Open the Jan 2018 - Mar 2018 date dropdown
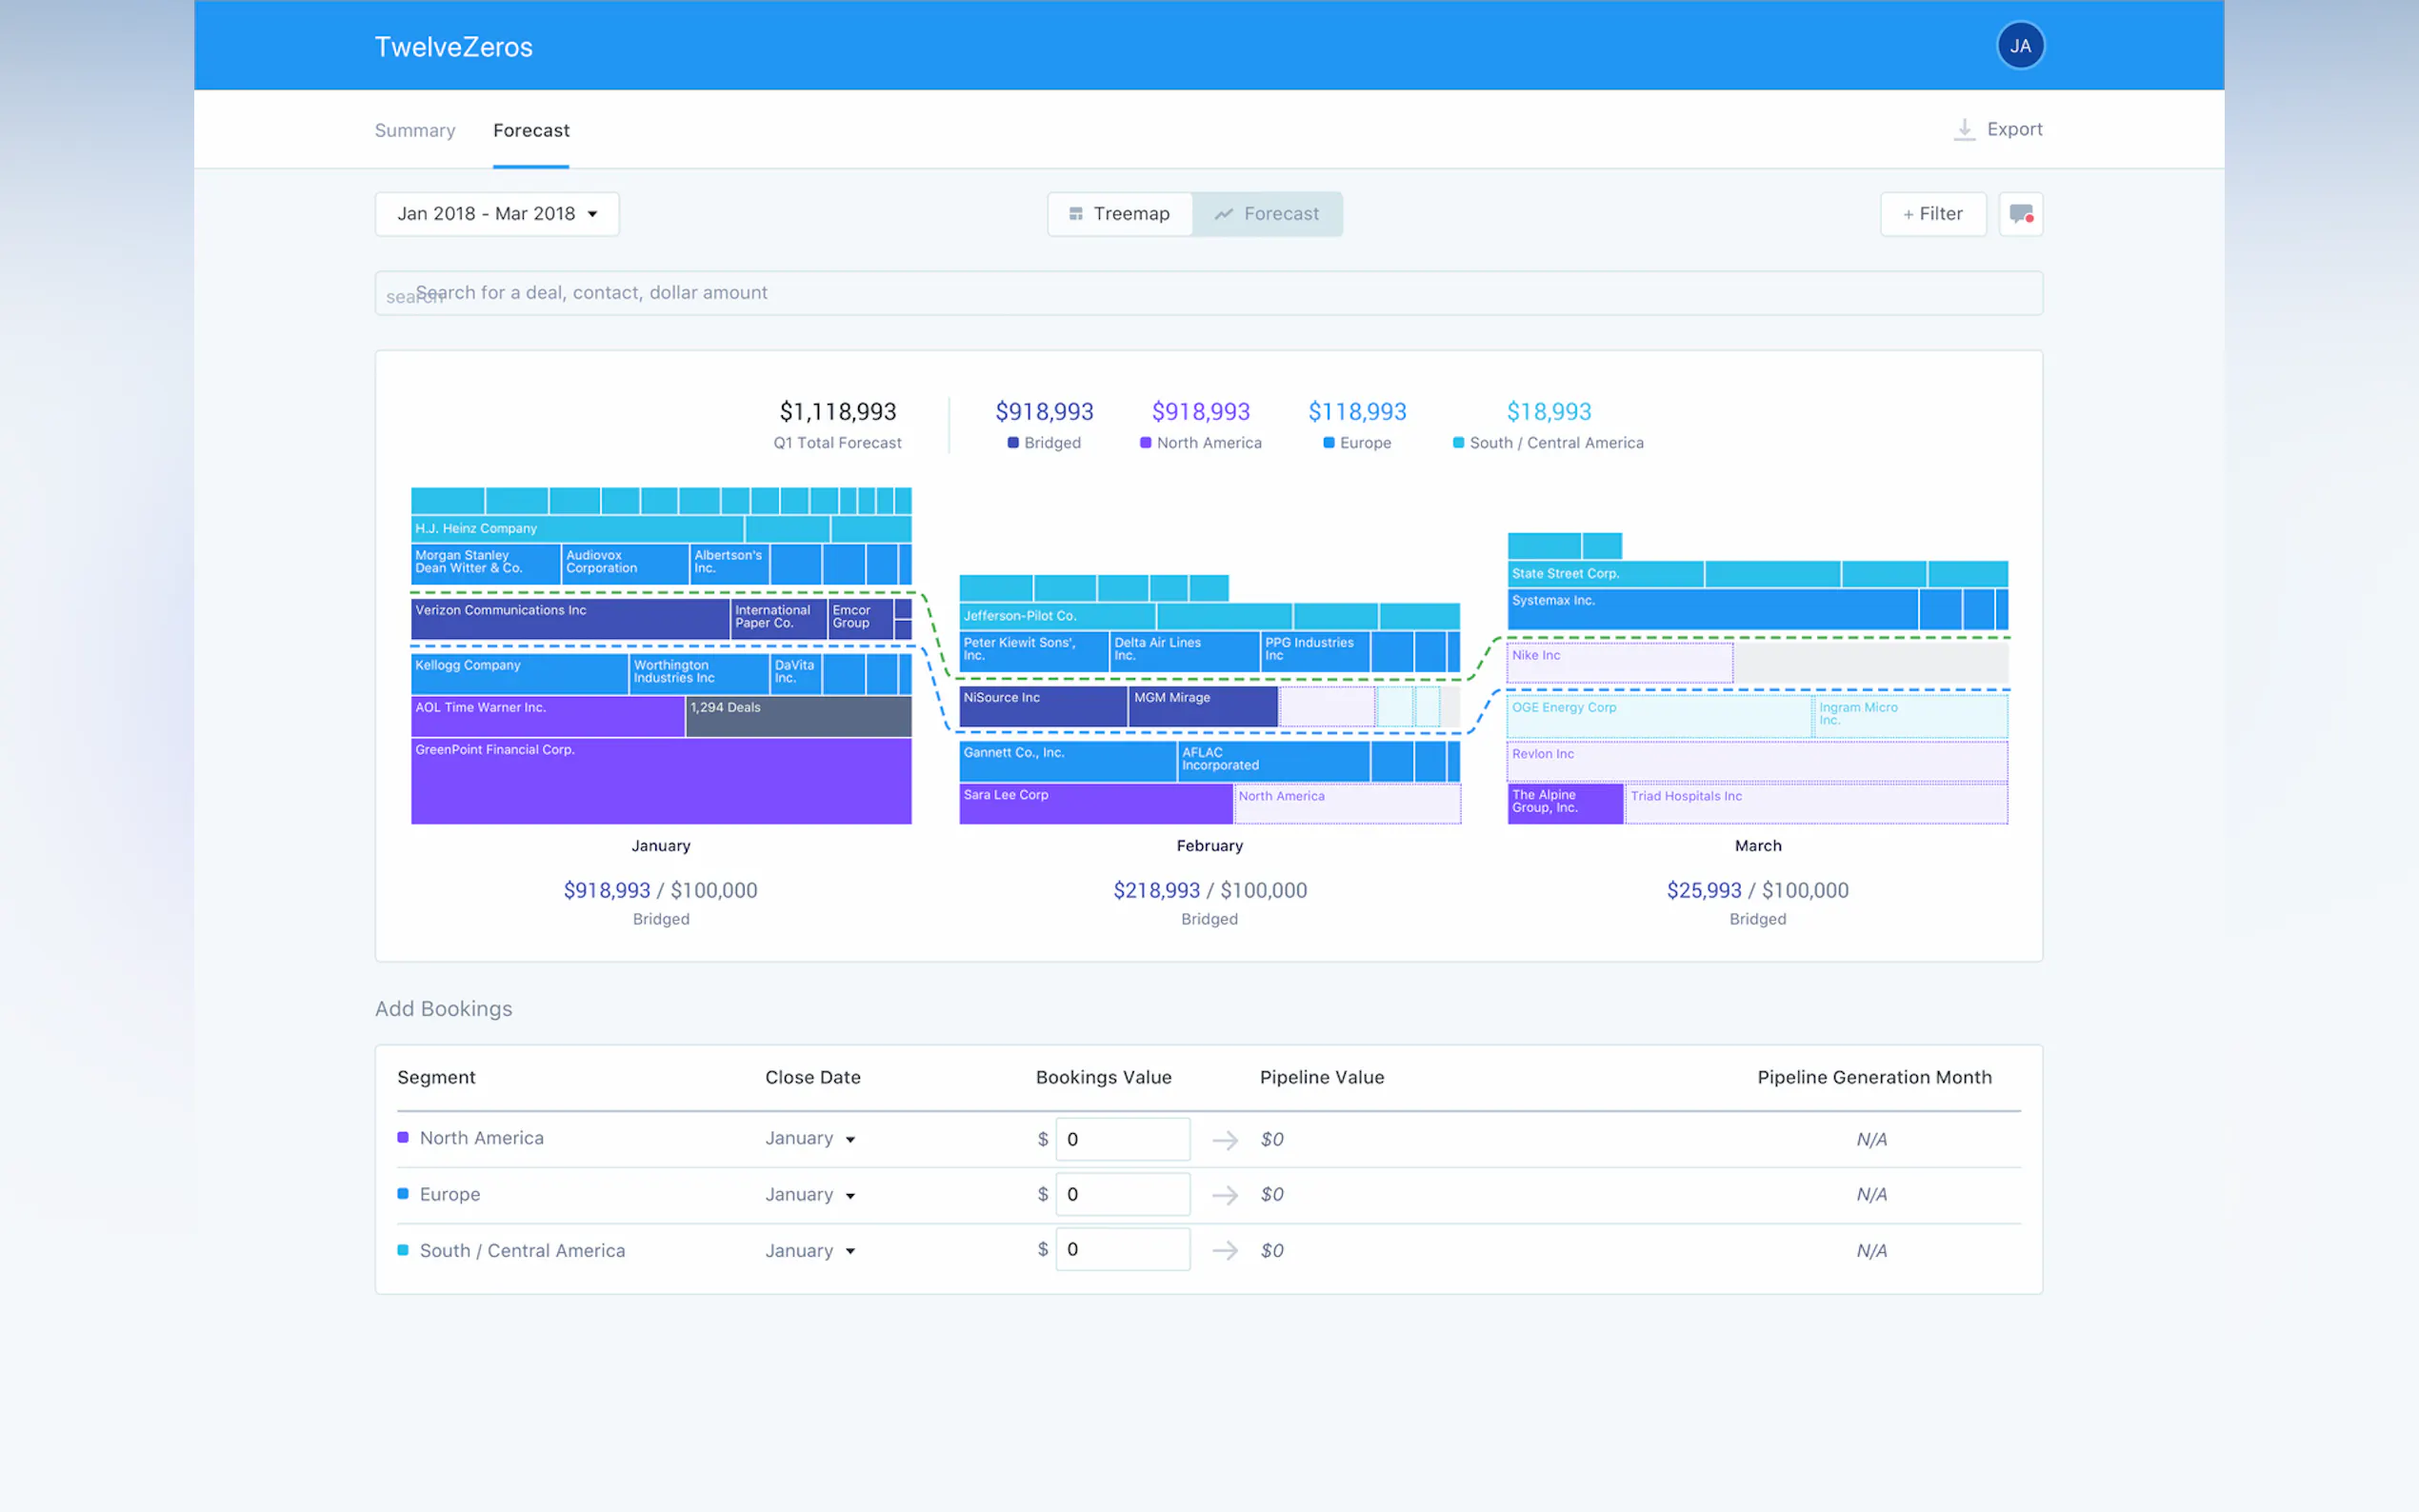Image resolution: width=2419 pixels, height=1512 pixels. pyautogui.click(x=497, y=214)
